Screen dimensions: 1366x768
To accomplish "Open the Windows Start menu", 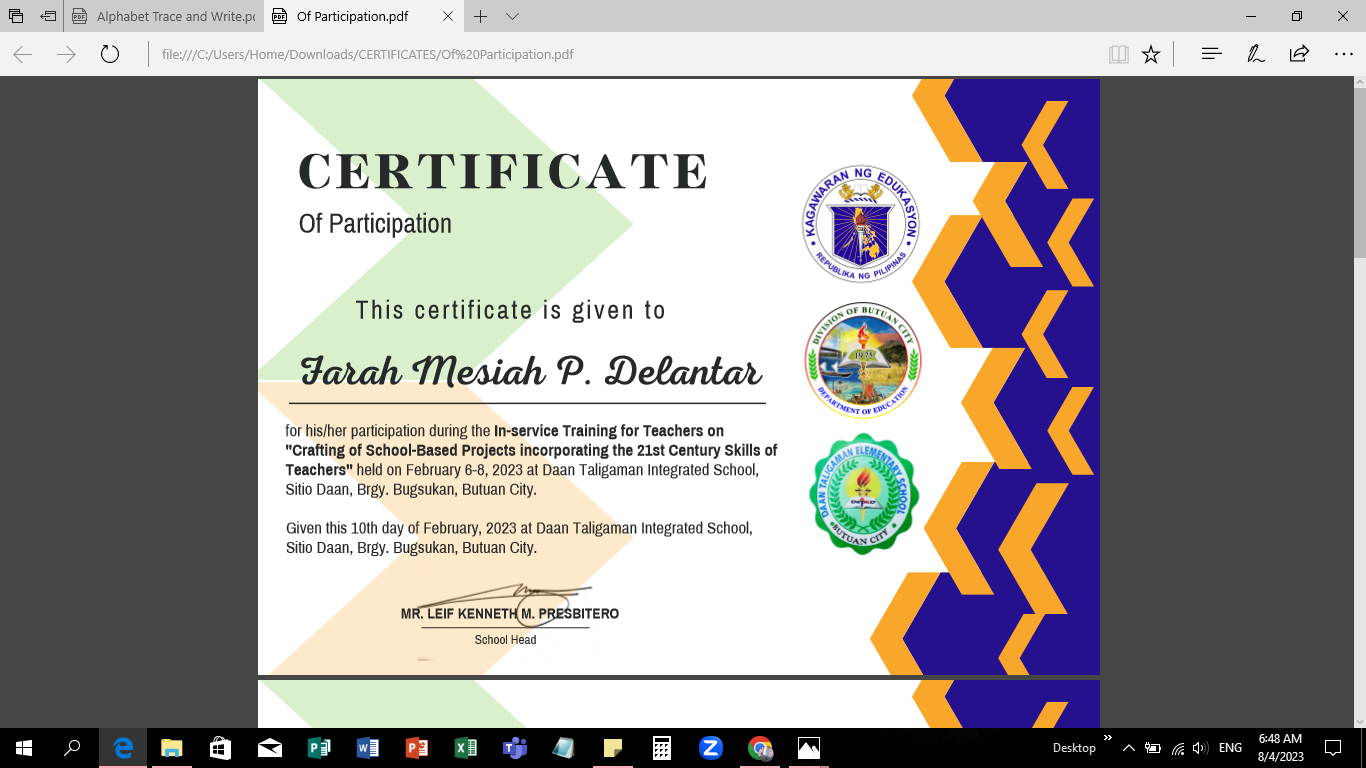I will pos(24,748).
